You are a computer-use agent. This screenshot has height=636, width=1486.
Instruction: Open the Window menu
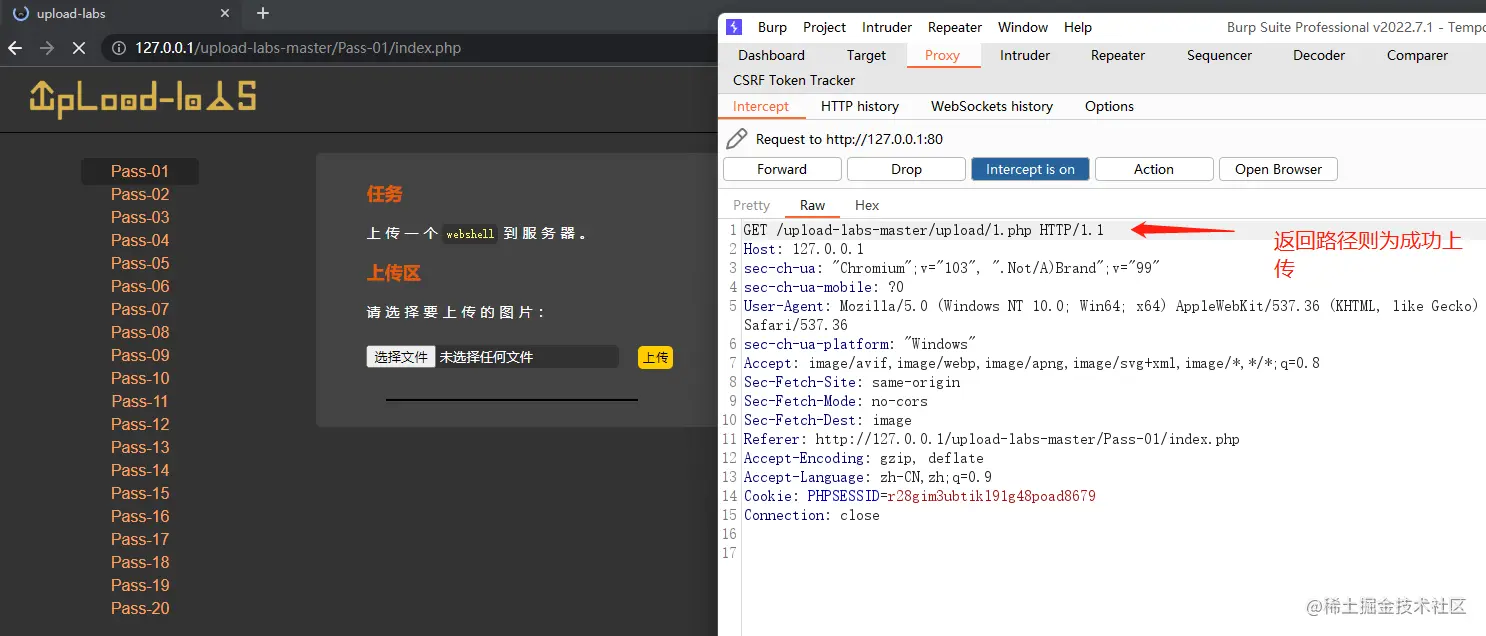(x=1023, y=27)
